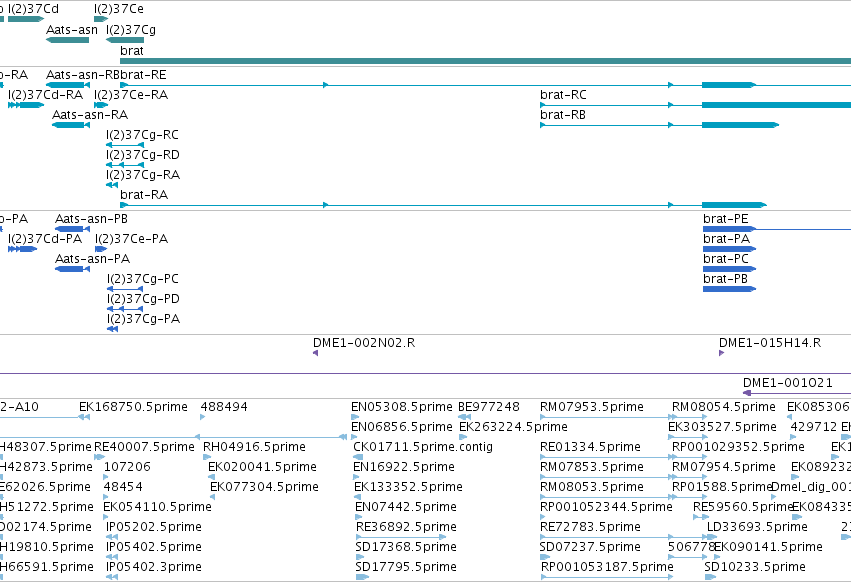The height and width of the screenshot is (582, 851).
Task: Select the 488494 EST feature
Action: click(202, 417)
